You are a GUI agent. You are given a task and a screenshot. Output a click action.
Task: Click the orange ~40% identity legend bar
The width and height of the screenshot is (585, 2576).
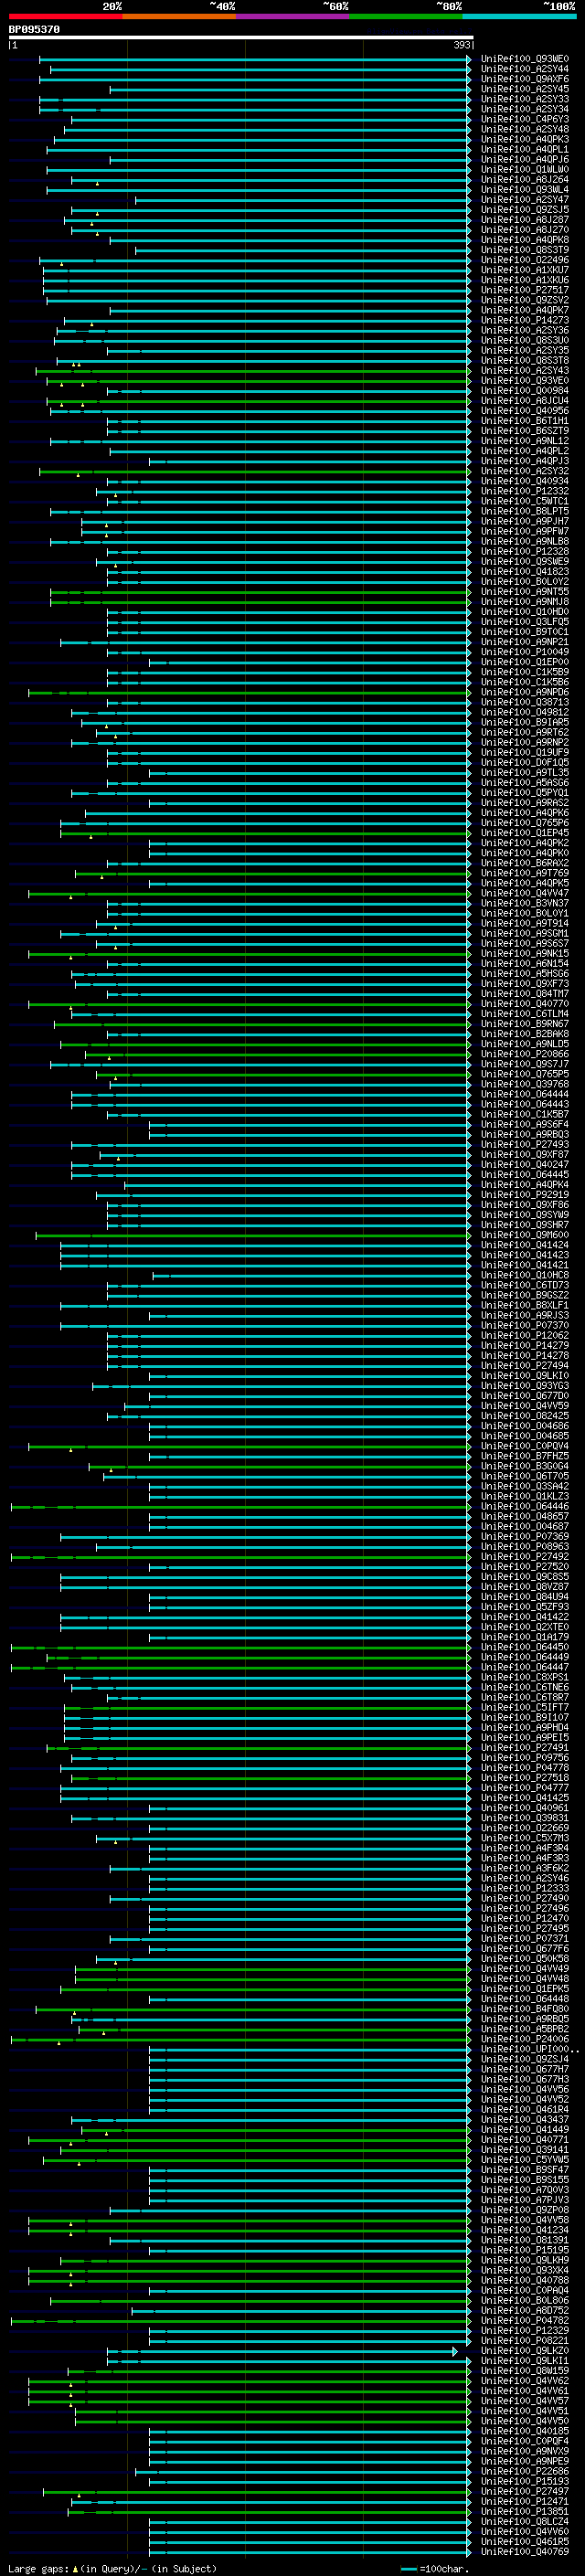[179, 16]
